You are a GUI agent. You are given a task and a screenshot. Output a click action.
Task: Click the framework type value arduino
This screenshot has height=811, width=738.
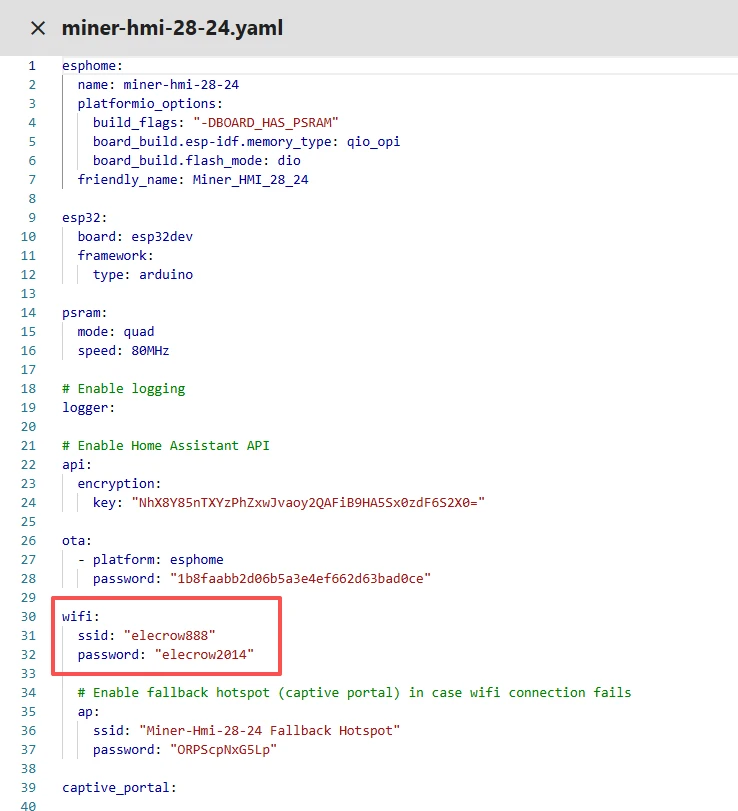click(166, 274)
